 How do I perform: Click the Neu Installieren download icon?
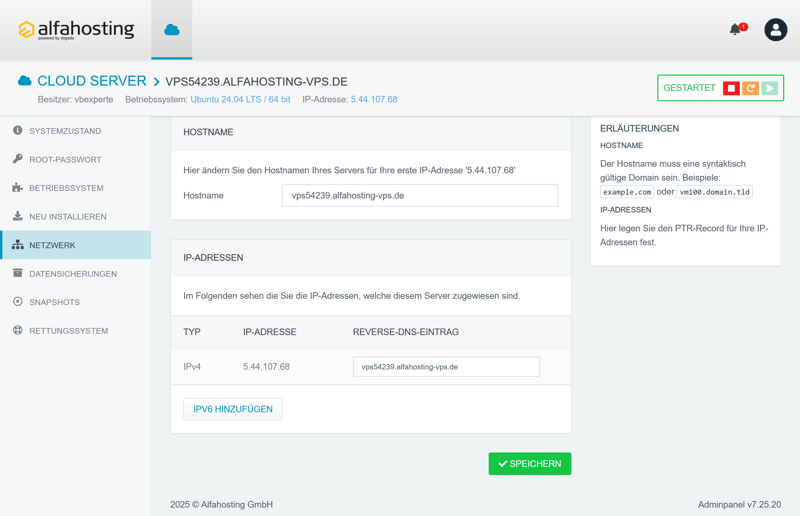point(18,216)
